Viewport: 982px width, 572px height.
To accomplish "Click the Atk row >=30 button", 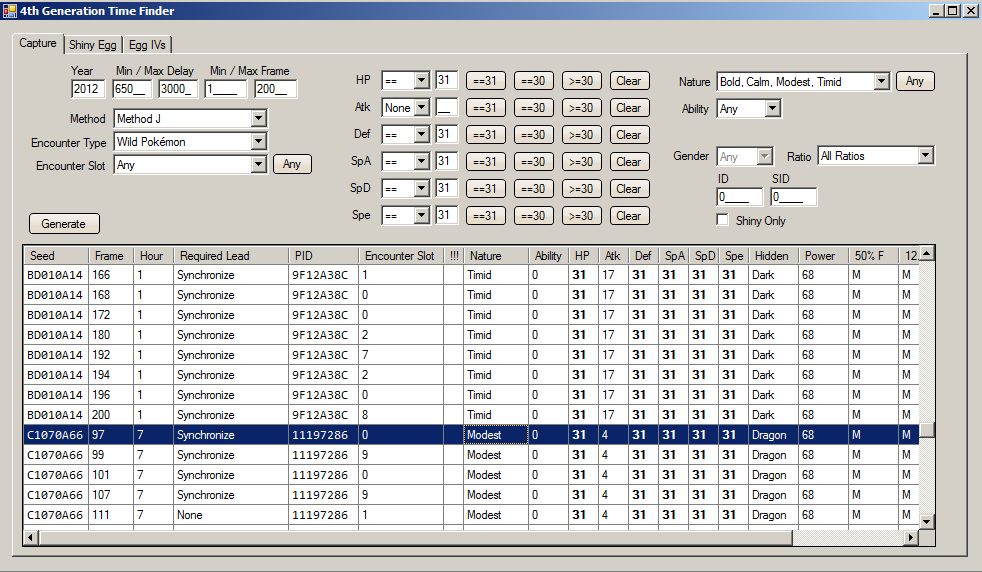I will (x=581, y=108).
